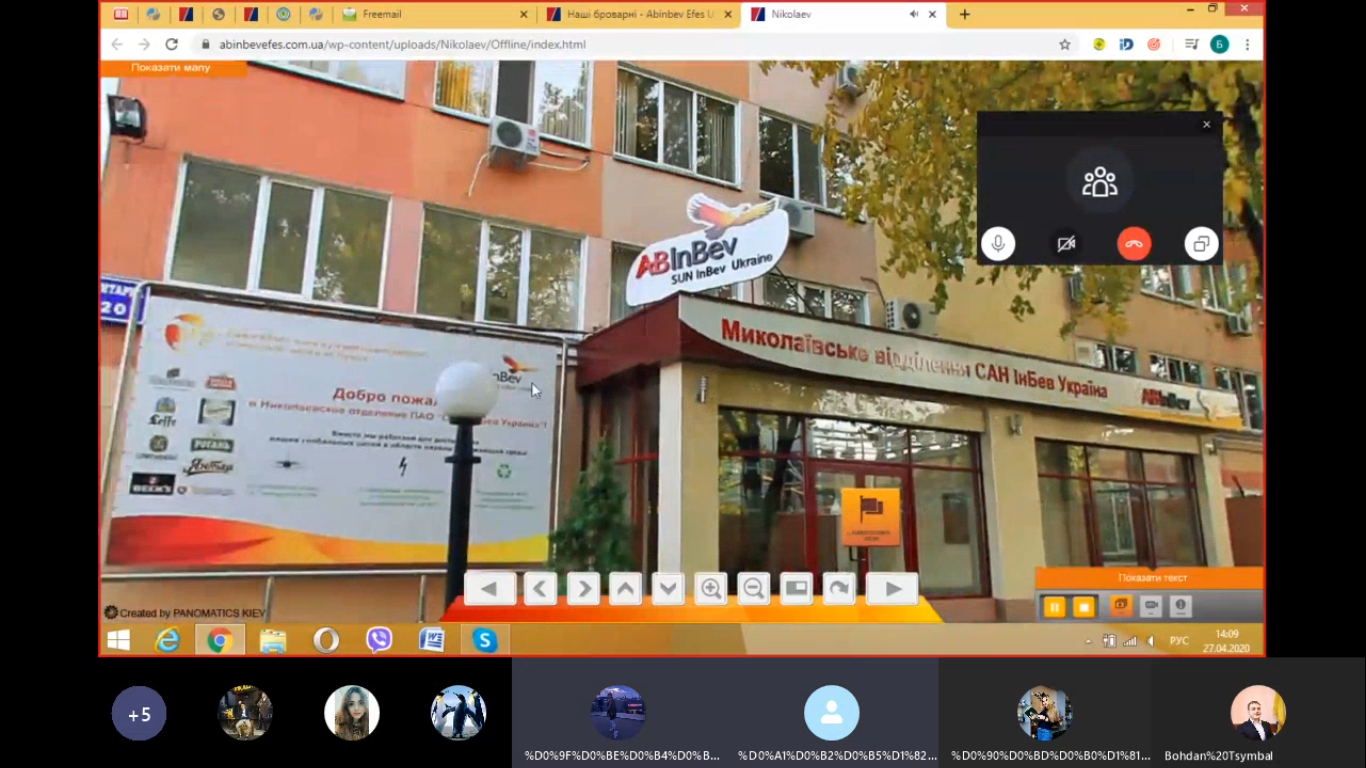Zoom out of the panorama

click(x=754, y=589)
